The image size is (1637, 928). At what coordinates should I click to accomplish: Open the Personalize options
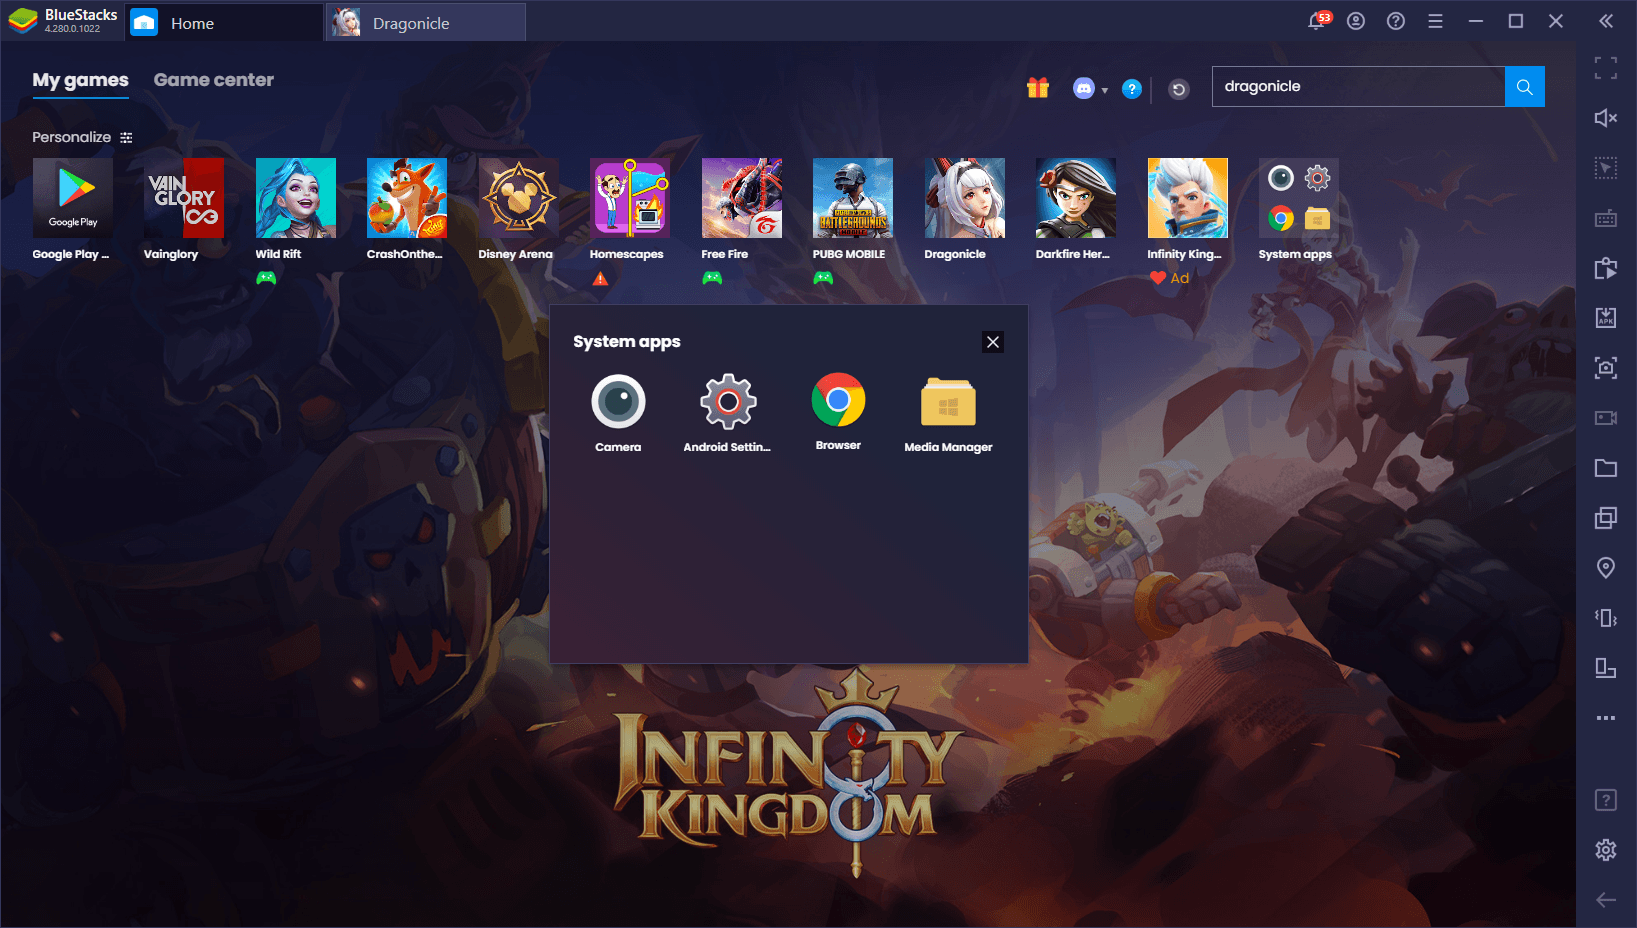click(x=82, y=137)
